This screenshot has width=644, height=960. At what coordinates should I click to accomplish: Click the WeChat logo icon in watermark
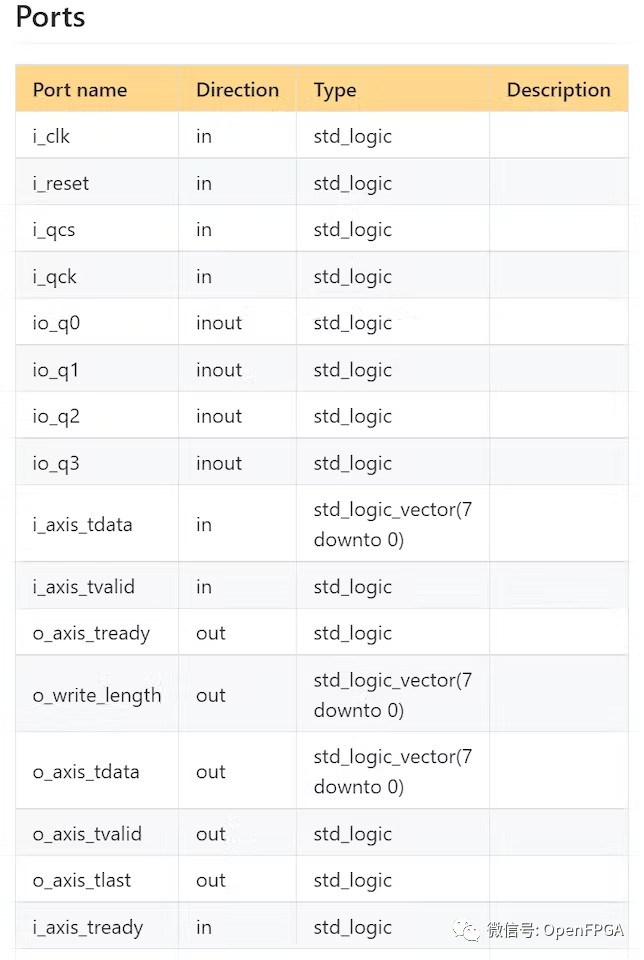pyautogui.click(x=466, y=930)
